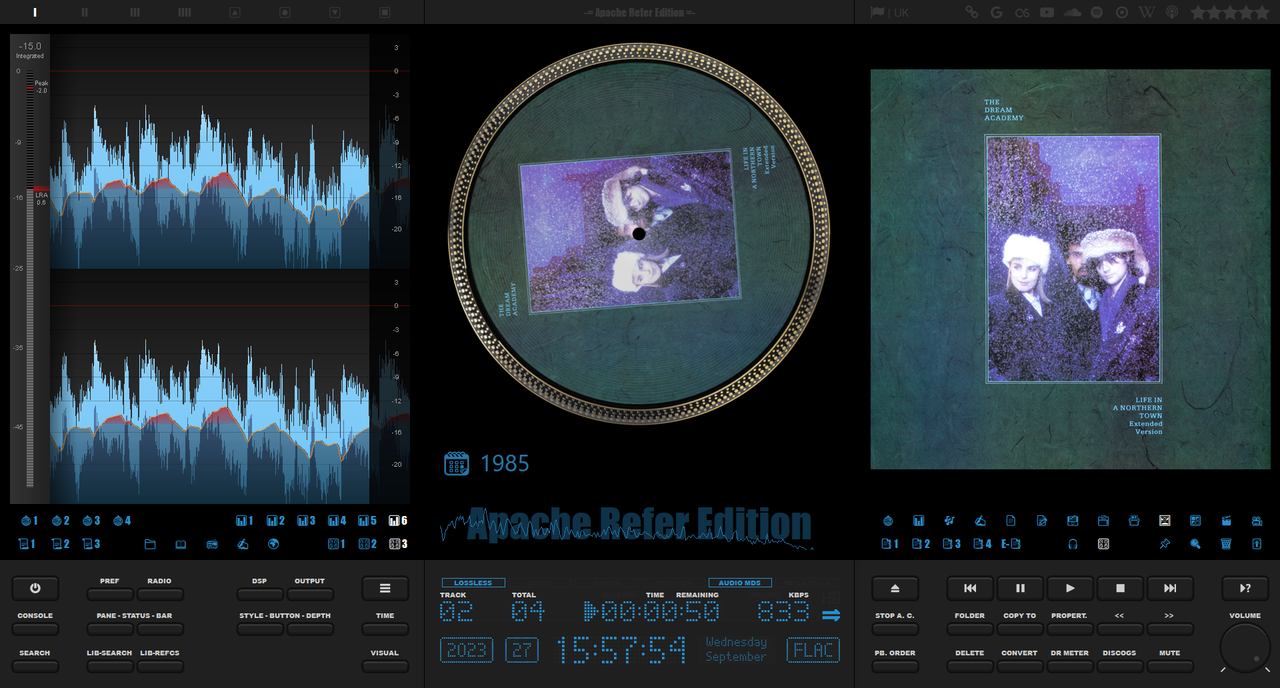Open the DSP button

(260, 594)
